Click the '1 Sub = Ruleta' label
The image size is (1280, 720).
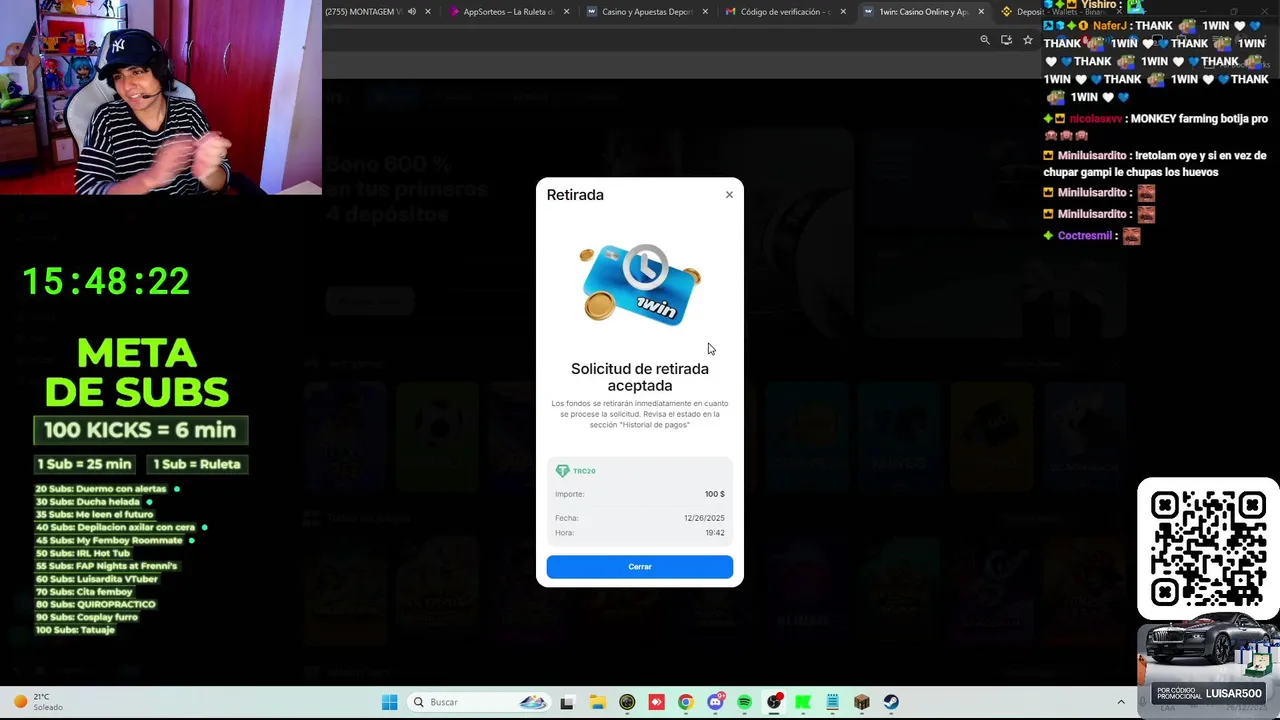tap(197, 464)
